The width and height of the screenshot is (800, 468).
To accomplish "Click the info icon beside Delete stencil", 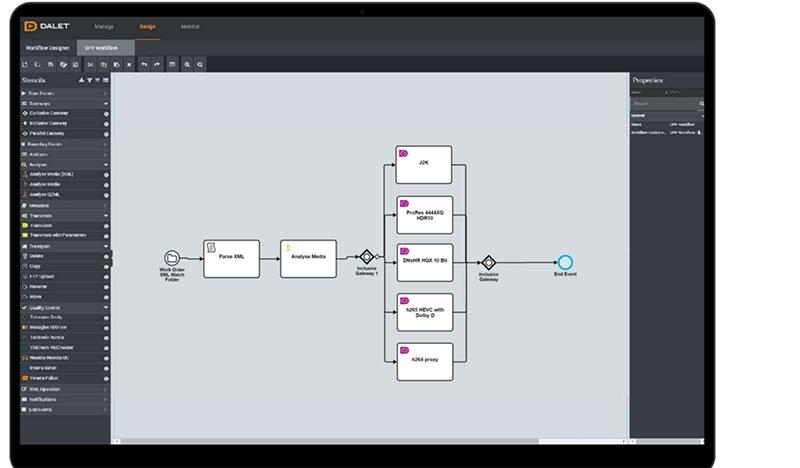I will click(106, 257).
